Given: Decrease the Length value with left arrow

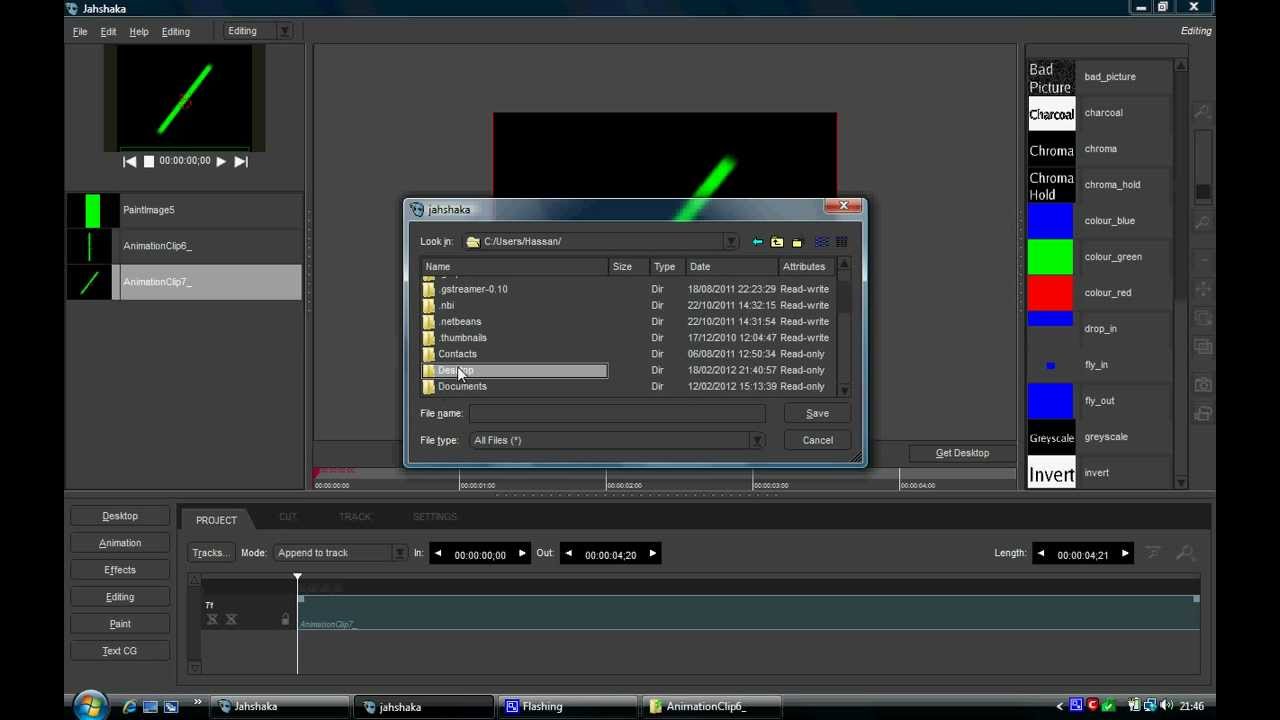Looking at the screenshot, I should (1040, 553).
